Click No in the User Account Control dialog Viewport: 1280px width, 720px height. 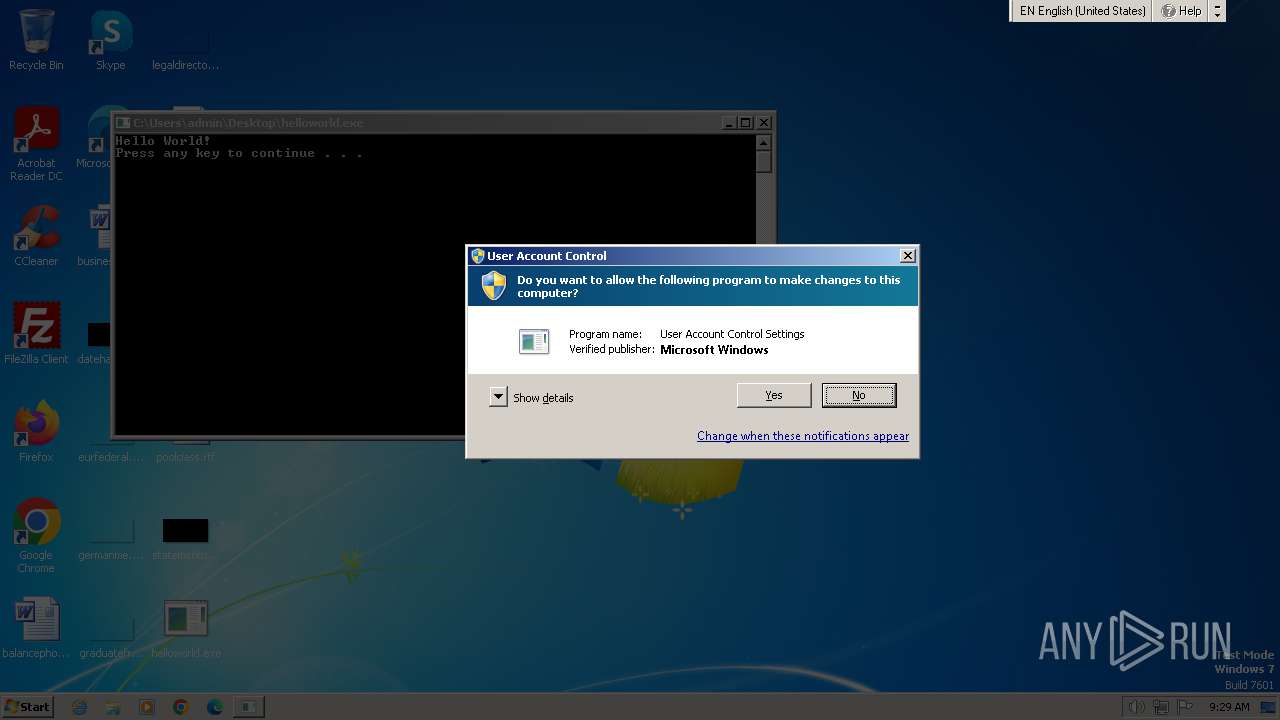[859, 395]
